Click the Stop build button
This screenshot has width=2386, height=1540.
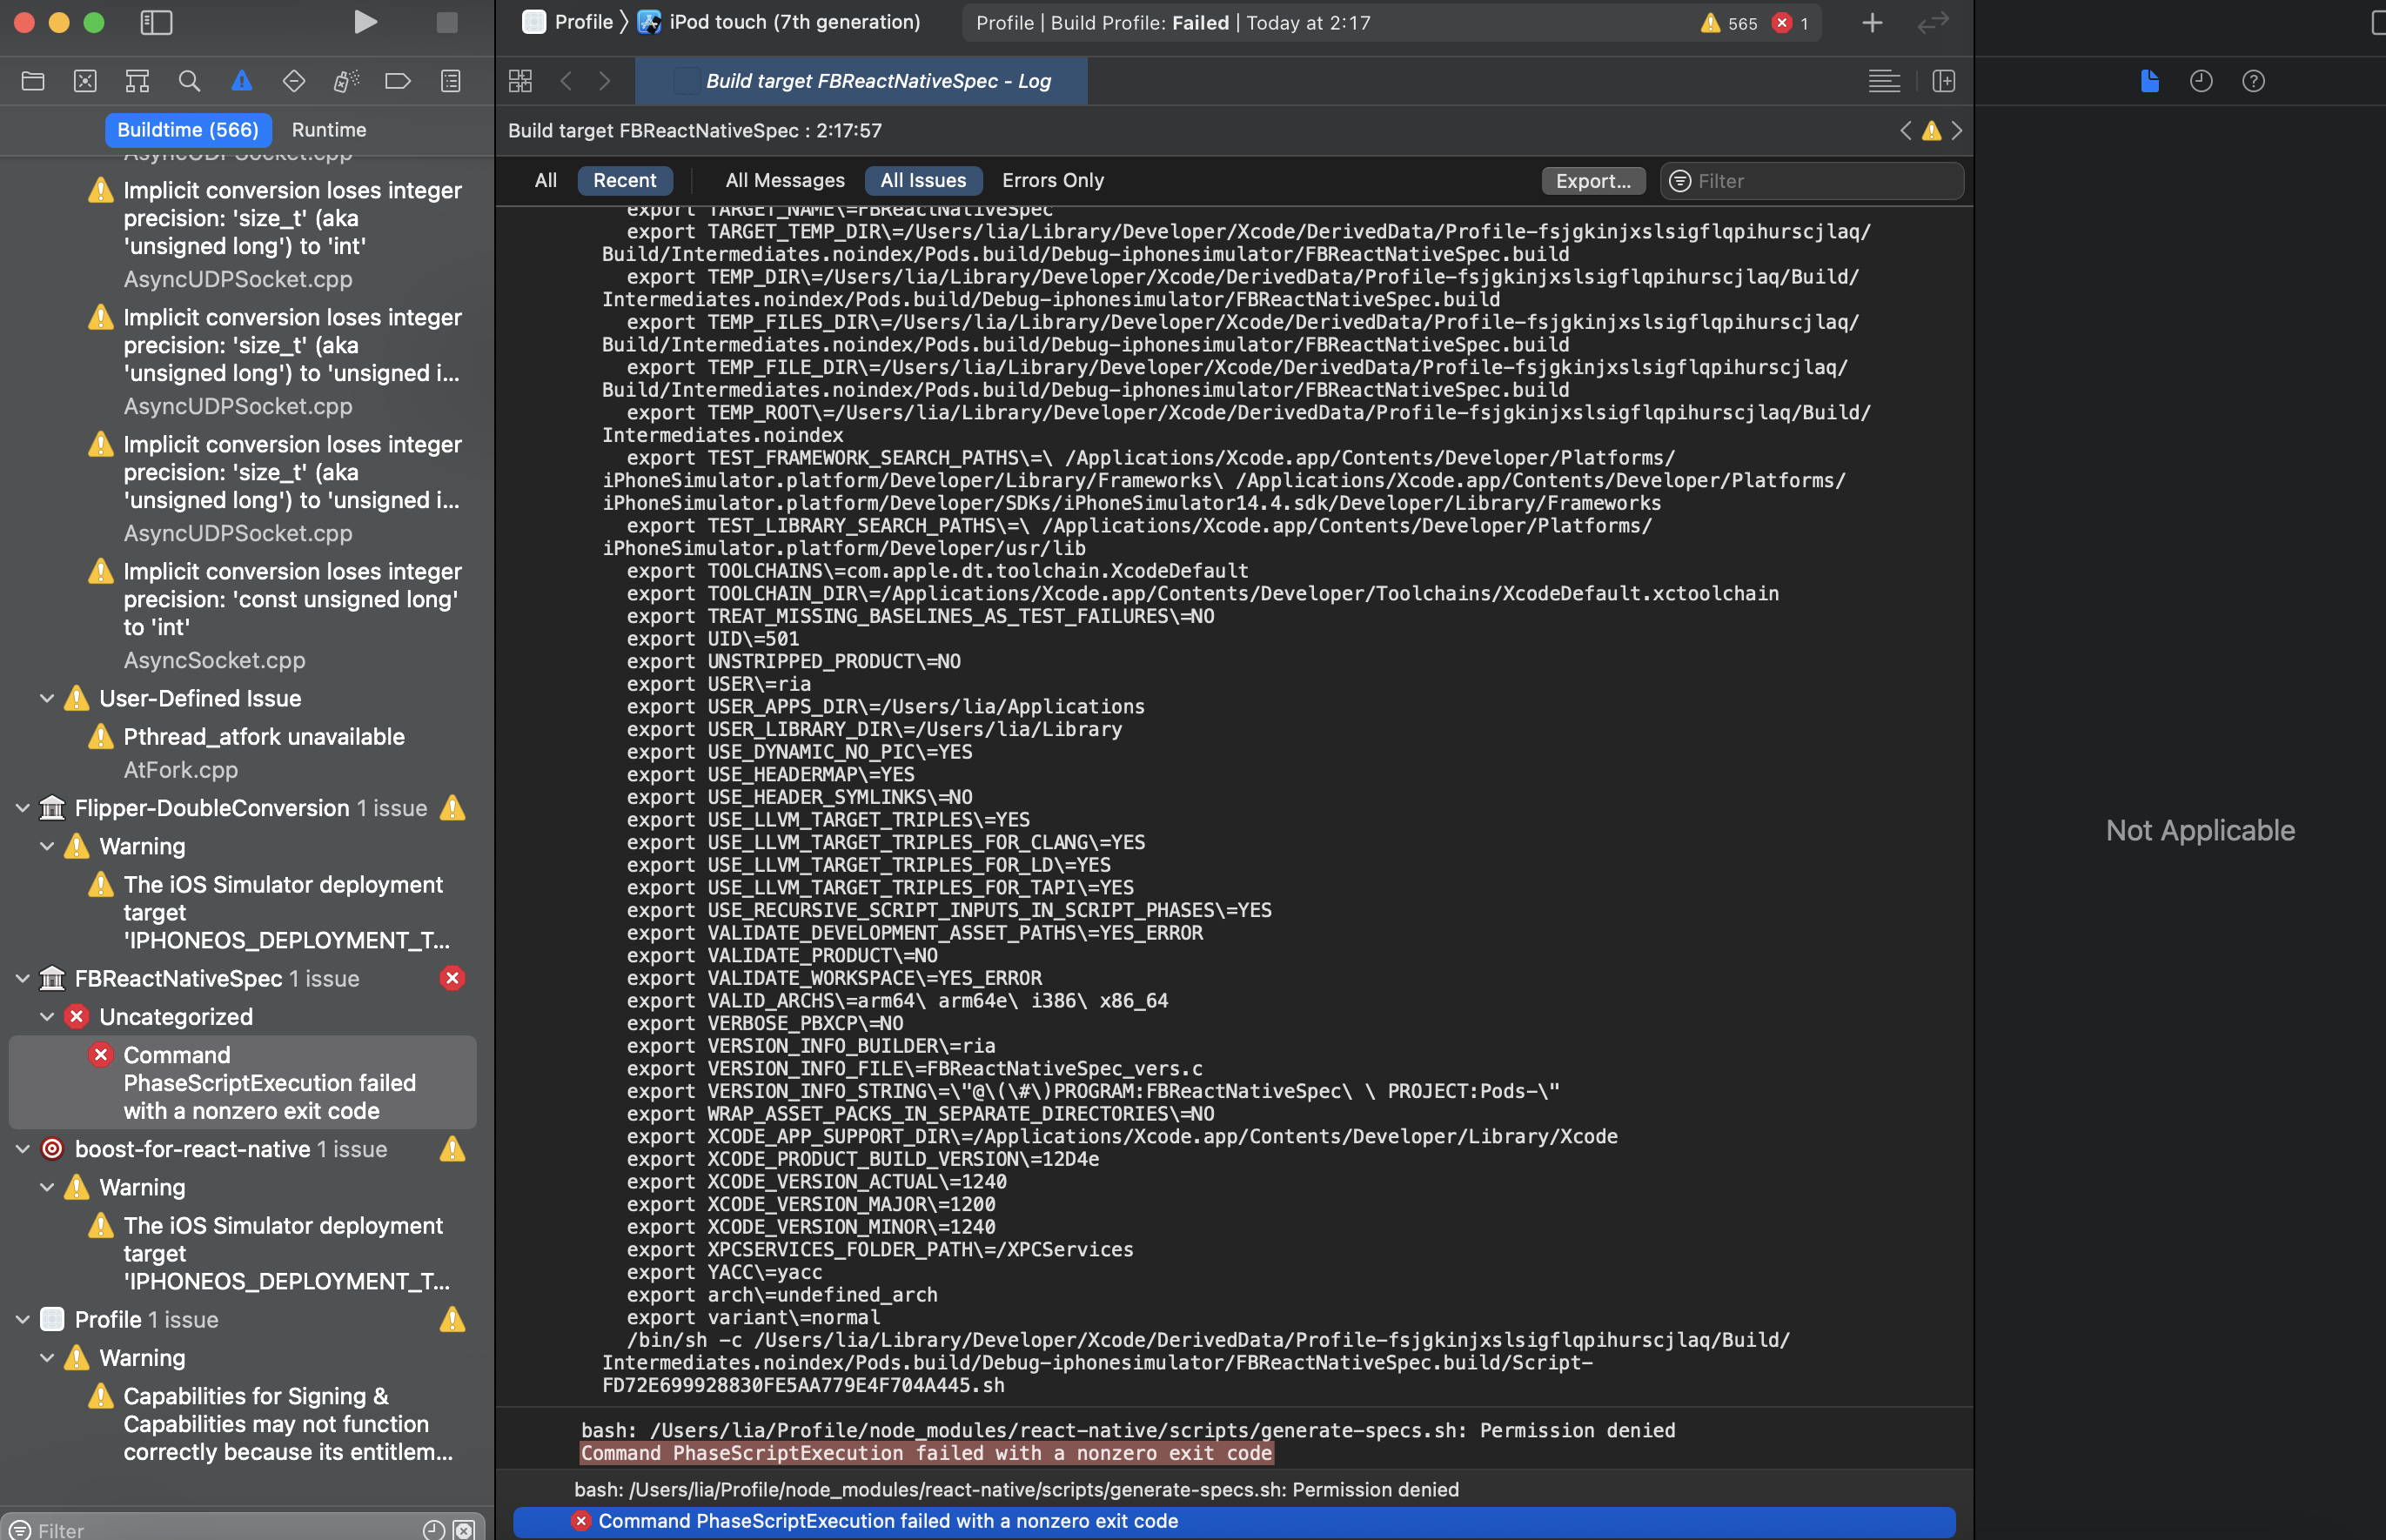447,22
